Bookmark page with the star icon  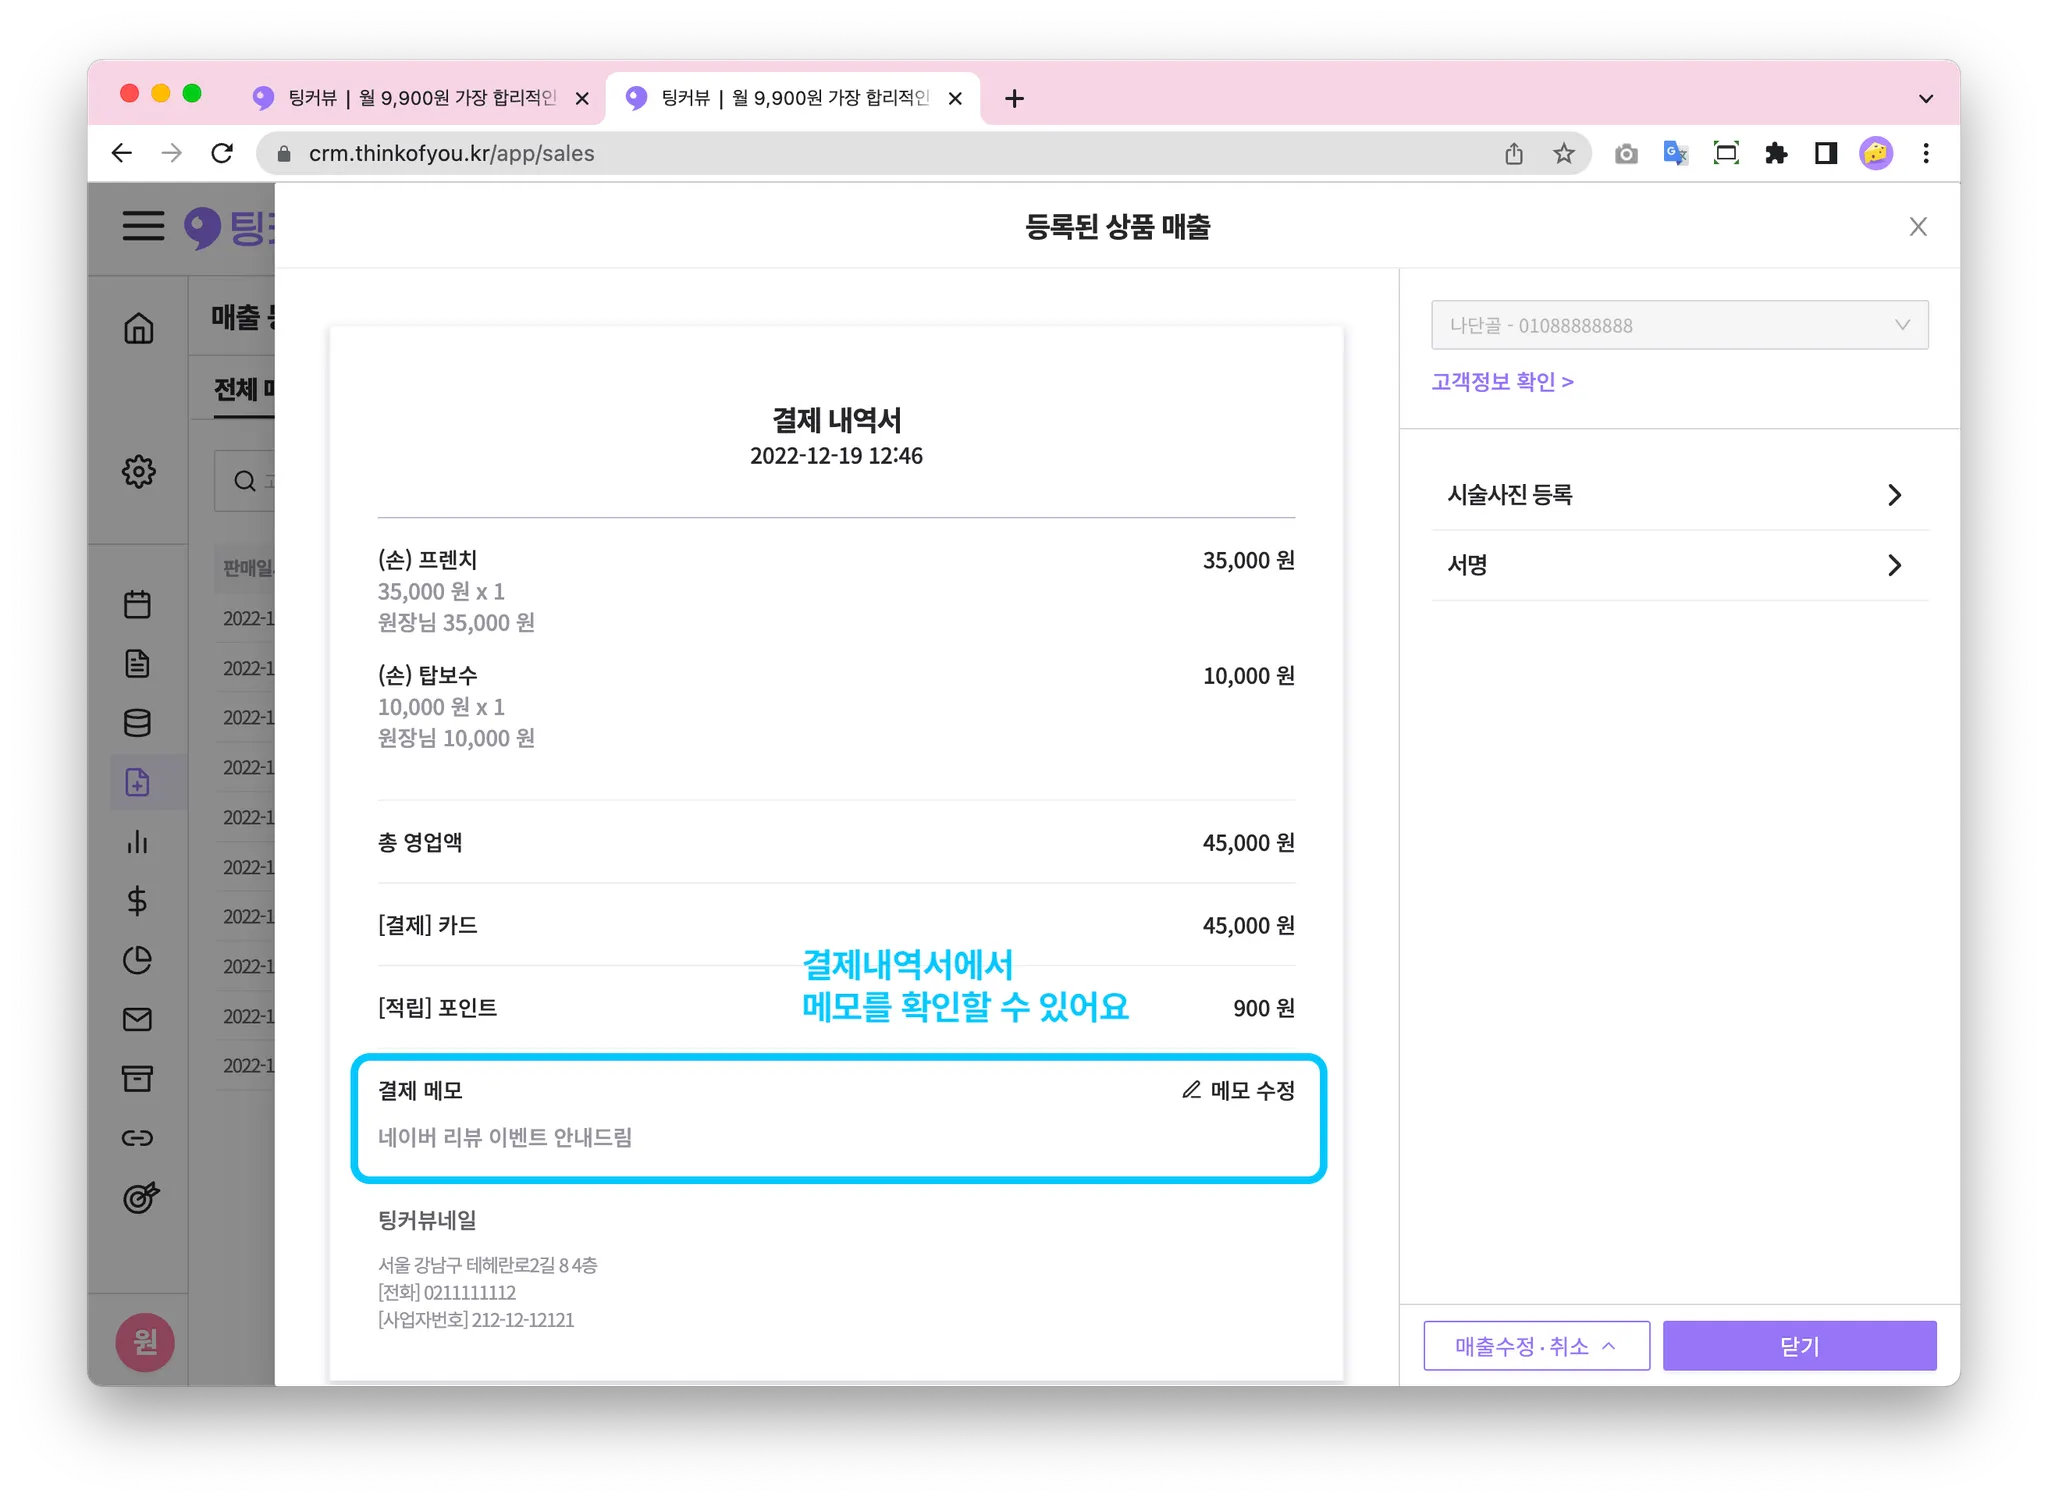pos(1564,153)
